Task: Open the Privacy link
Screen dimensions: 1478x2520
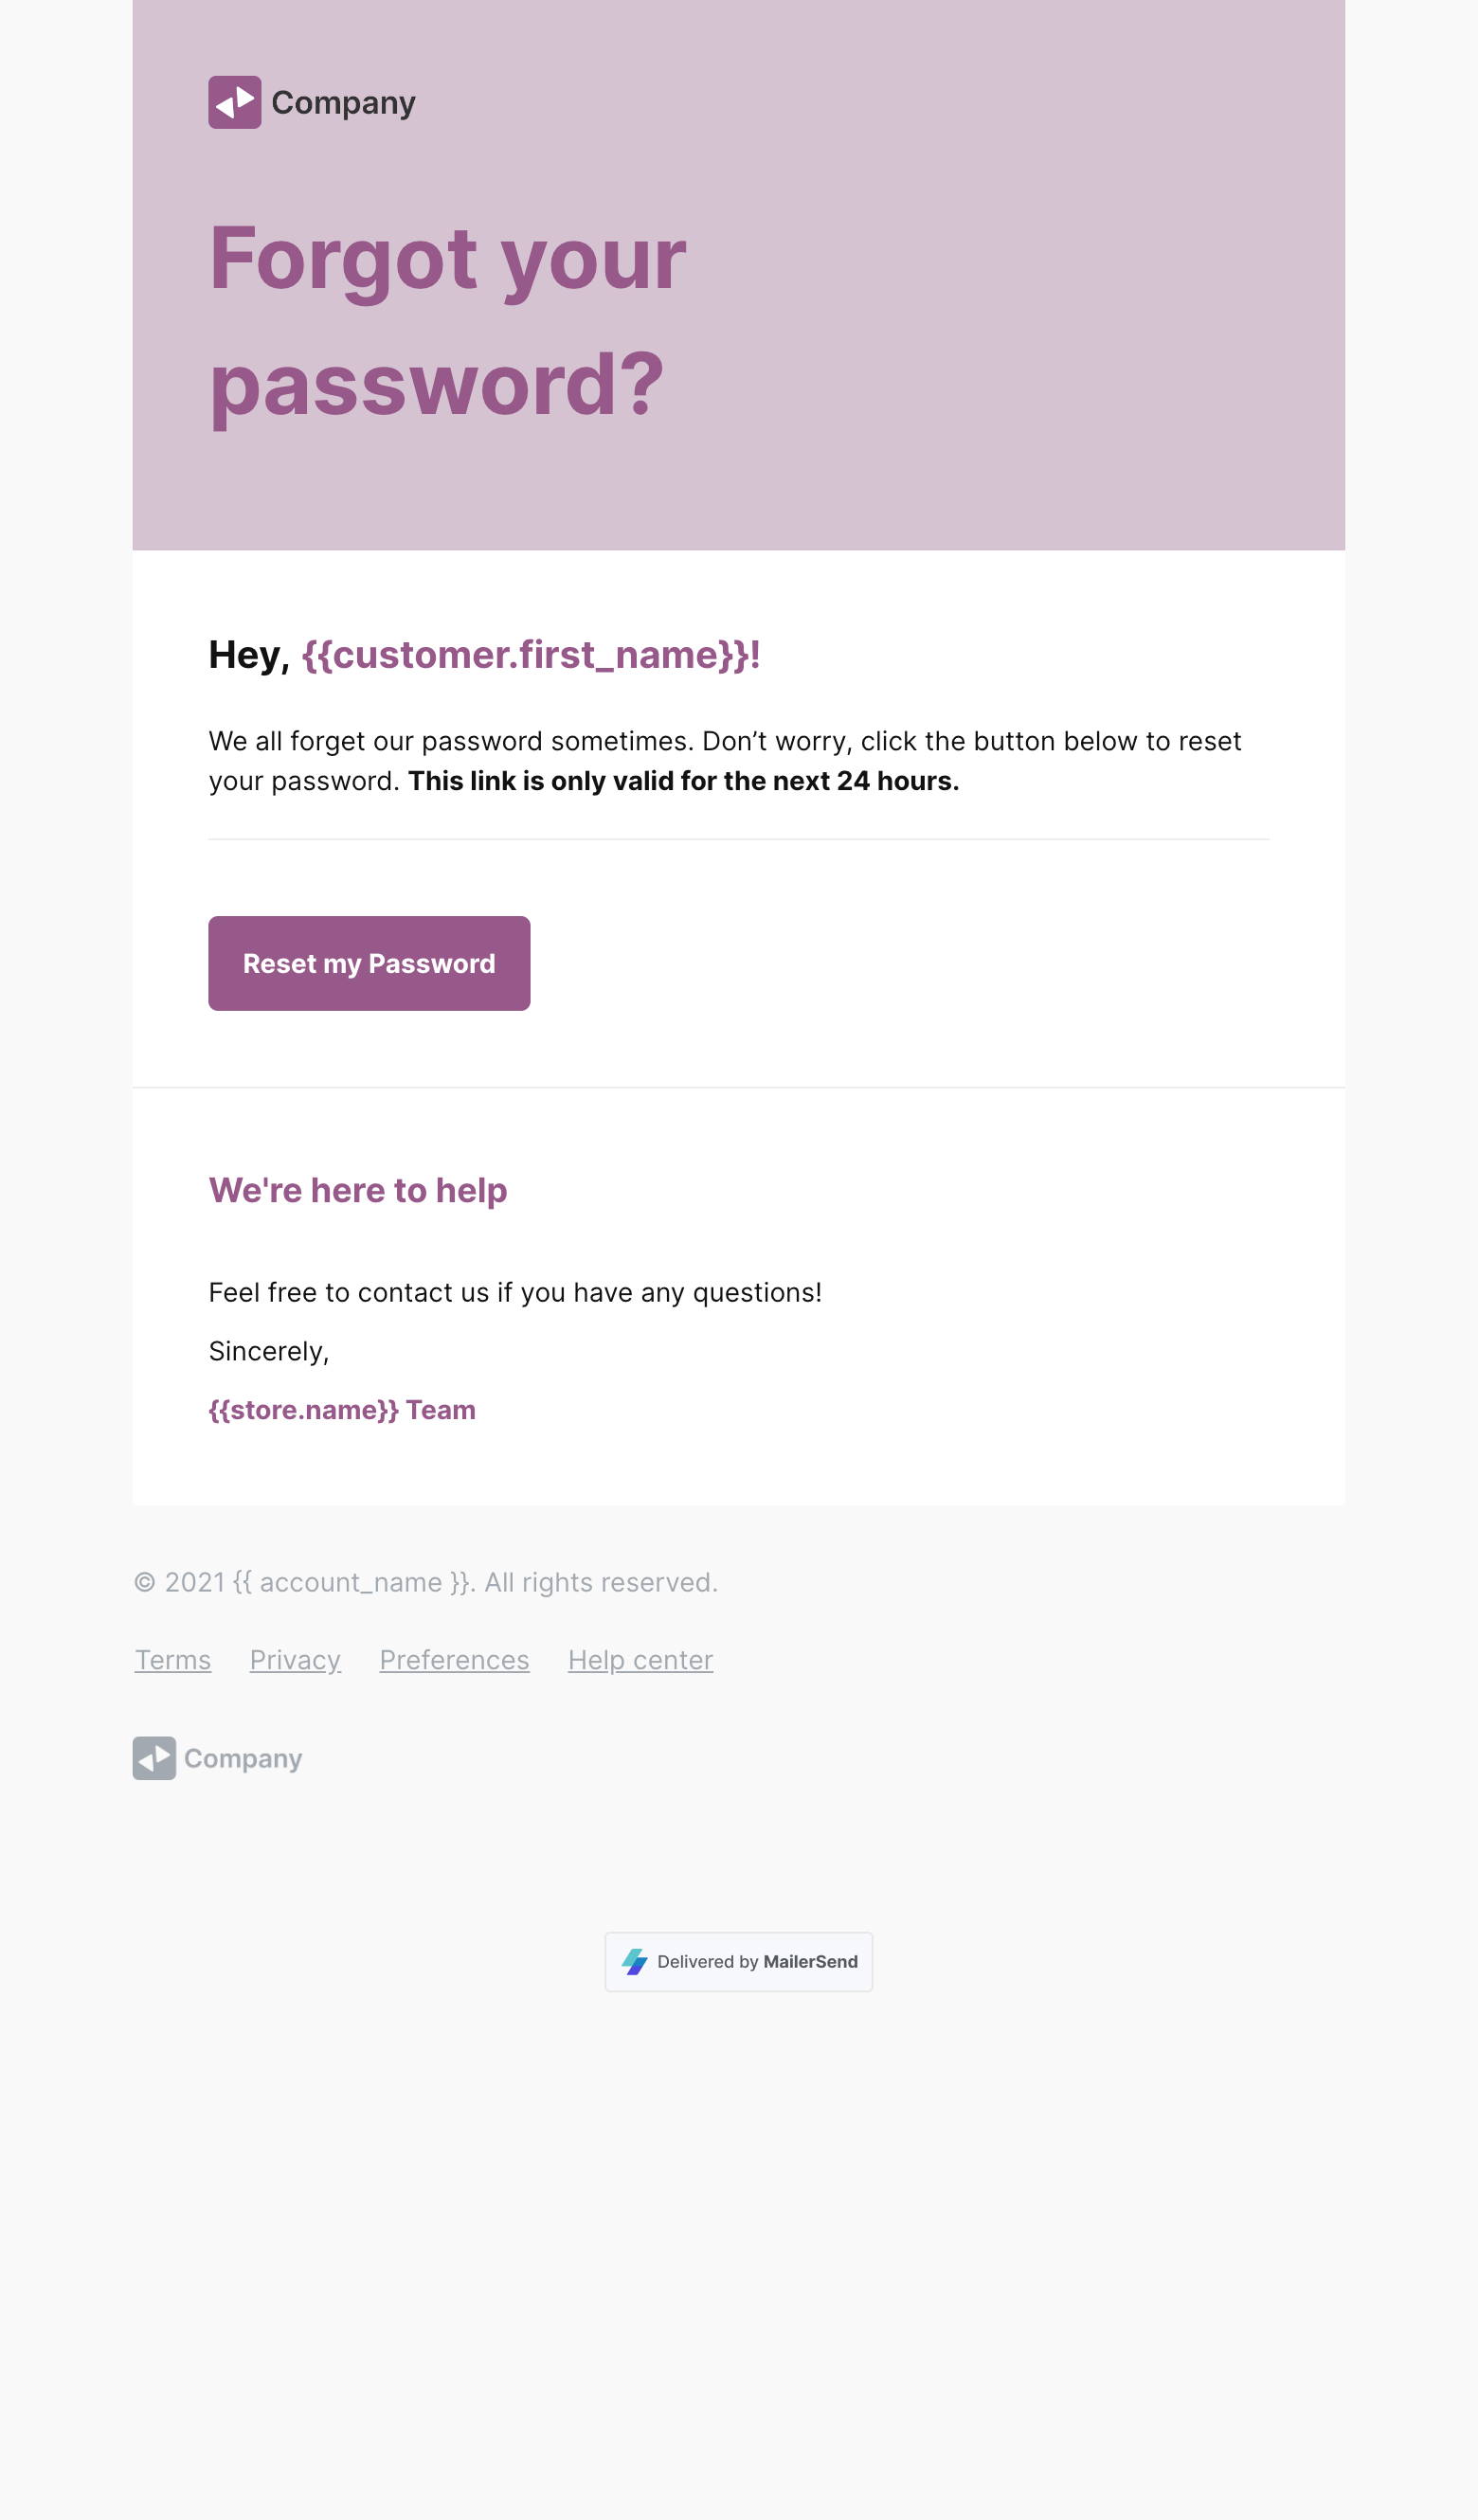Action: coord(295,1660)
